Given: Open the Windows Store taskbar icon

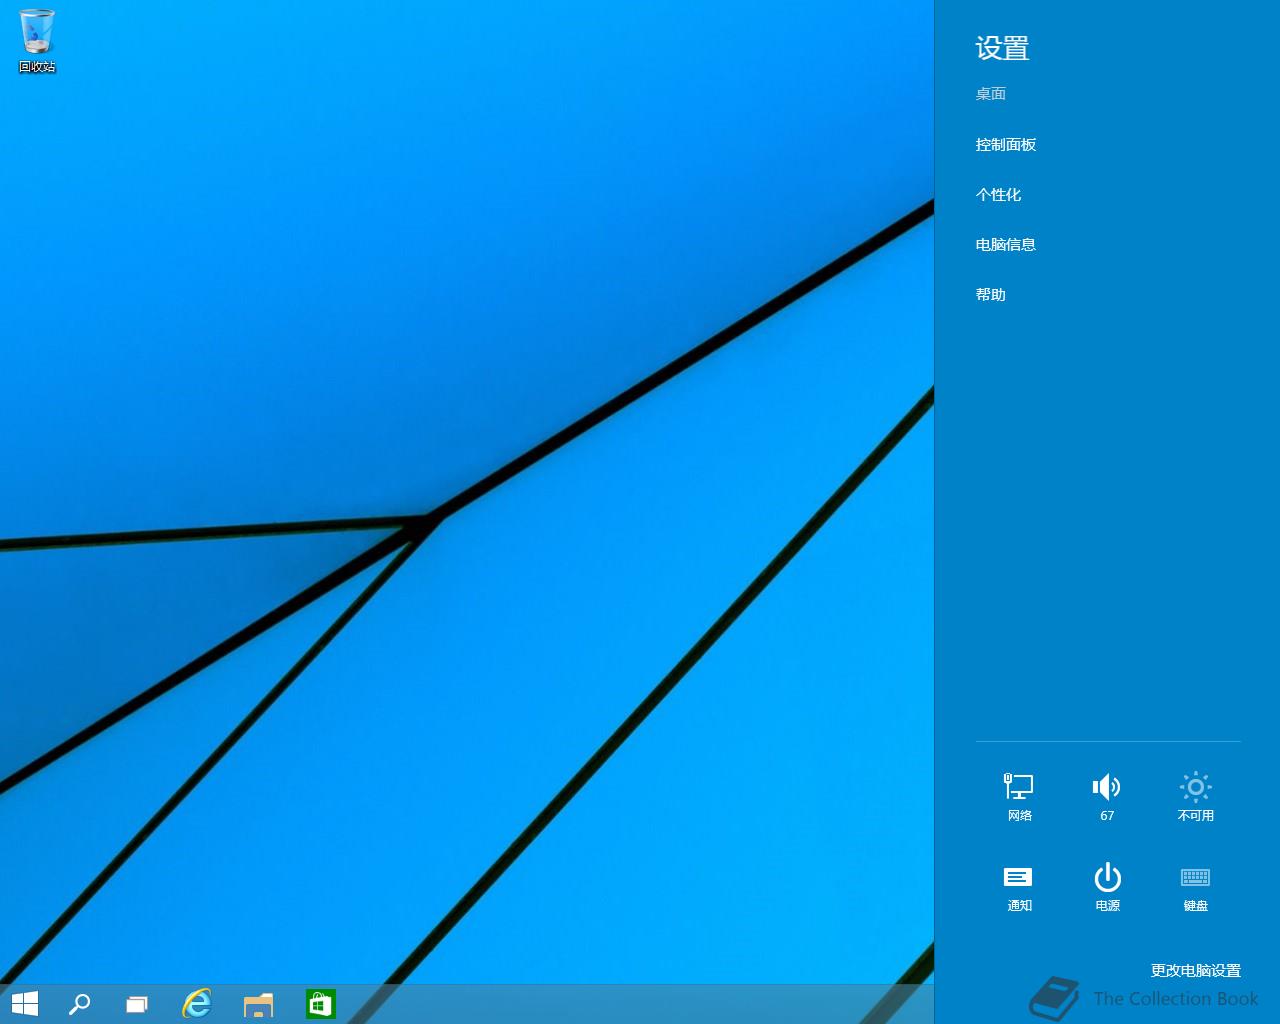Looking at the screenshot, I should pos(320,1004).
